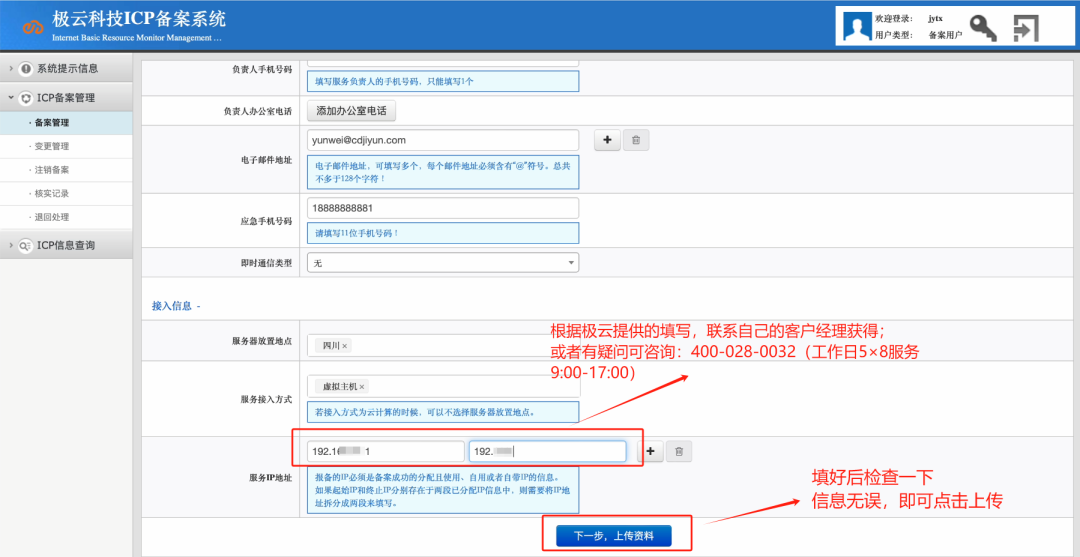Viewport: 1080px width, 557px height.
Task: Collapse the ICP备案管理 sidebar section
Action: (66, 98)
